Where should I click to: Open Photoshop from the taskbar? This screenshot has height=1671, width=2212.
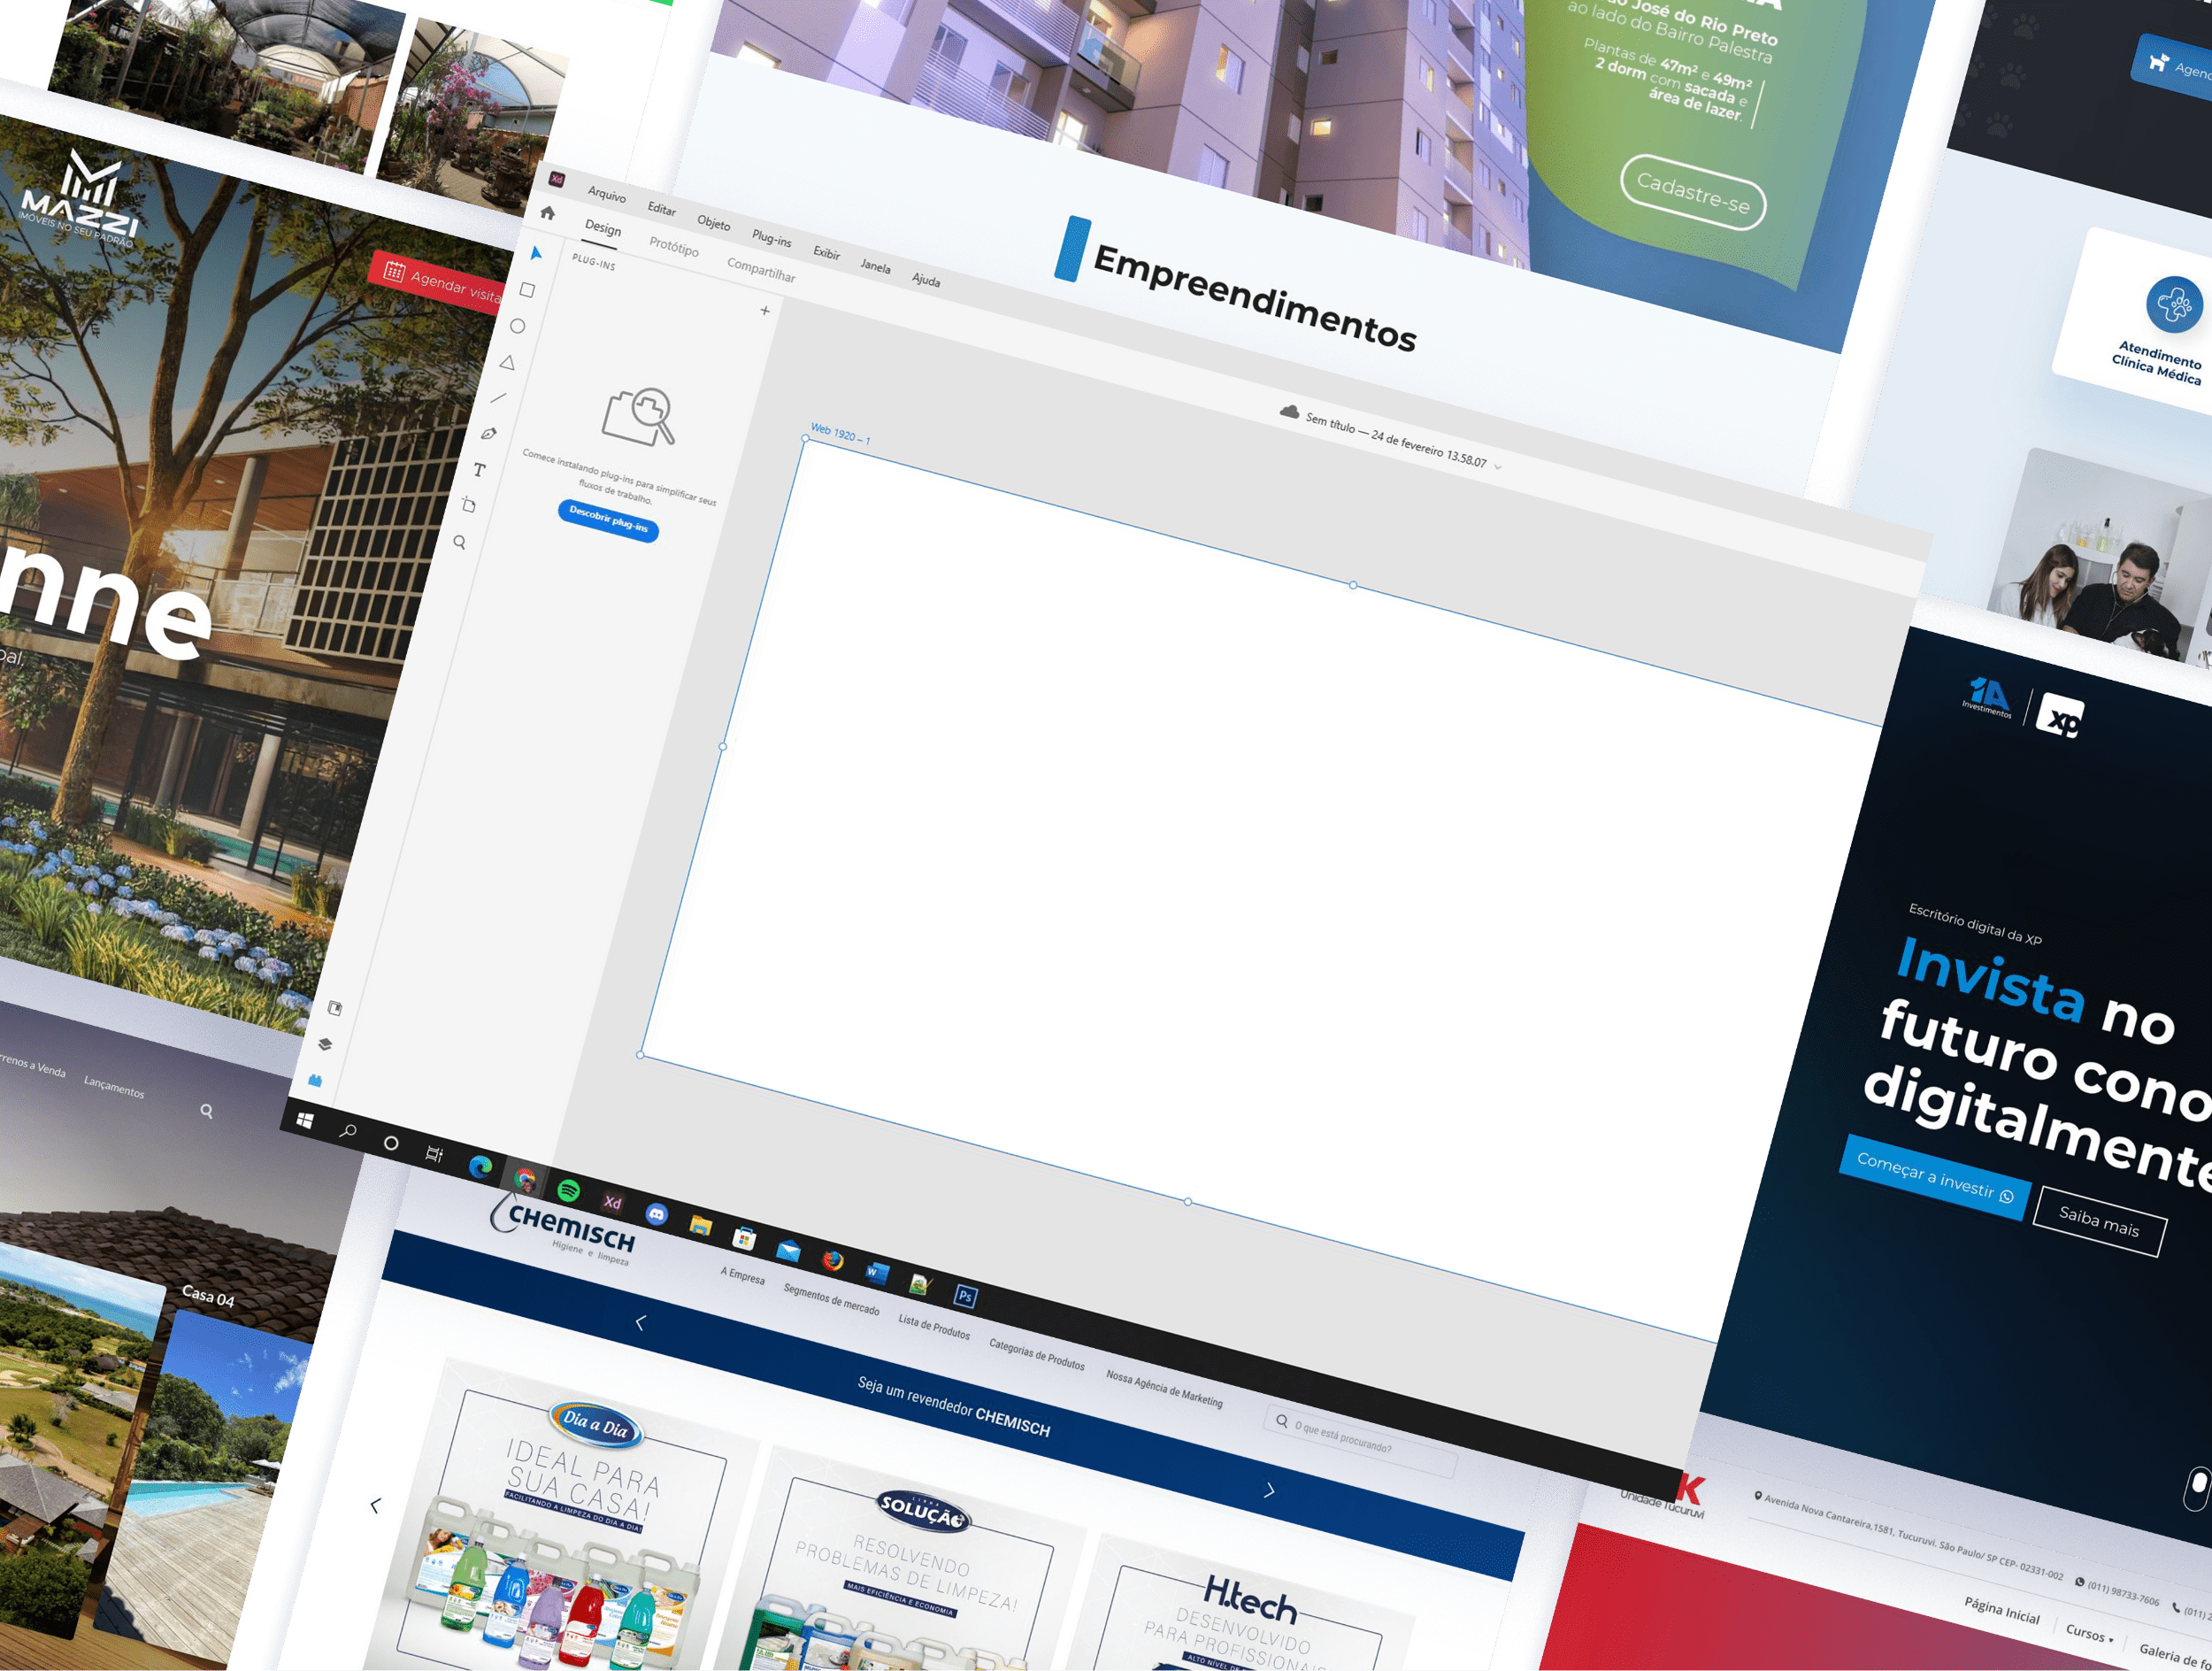click(x=965, y=1296)
